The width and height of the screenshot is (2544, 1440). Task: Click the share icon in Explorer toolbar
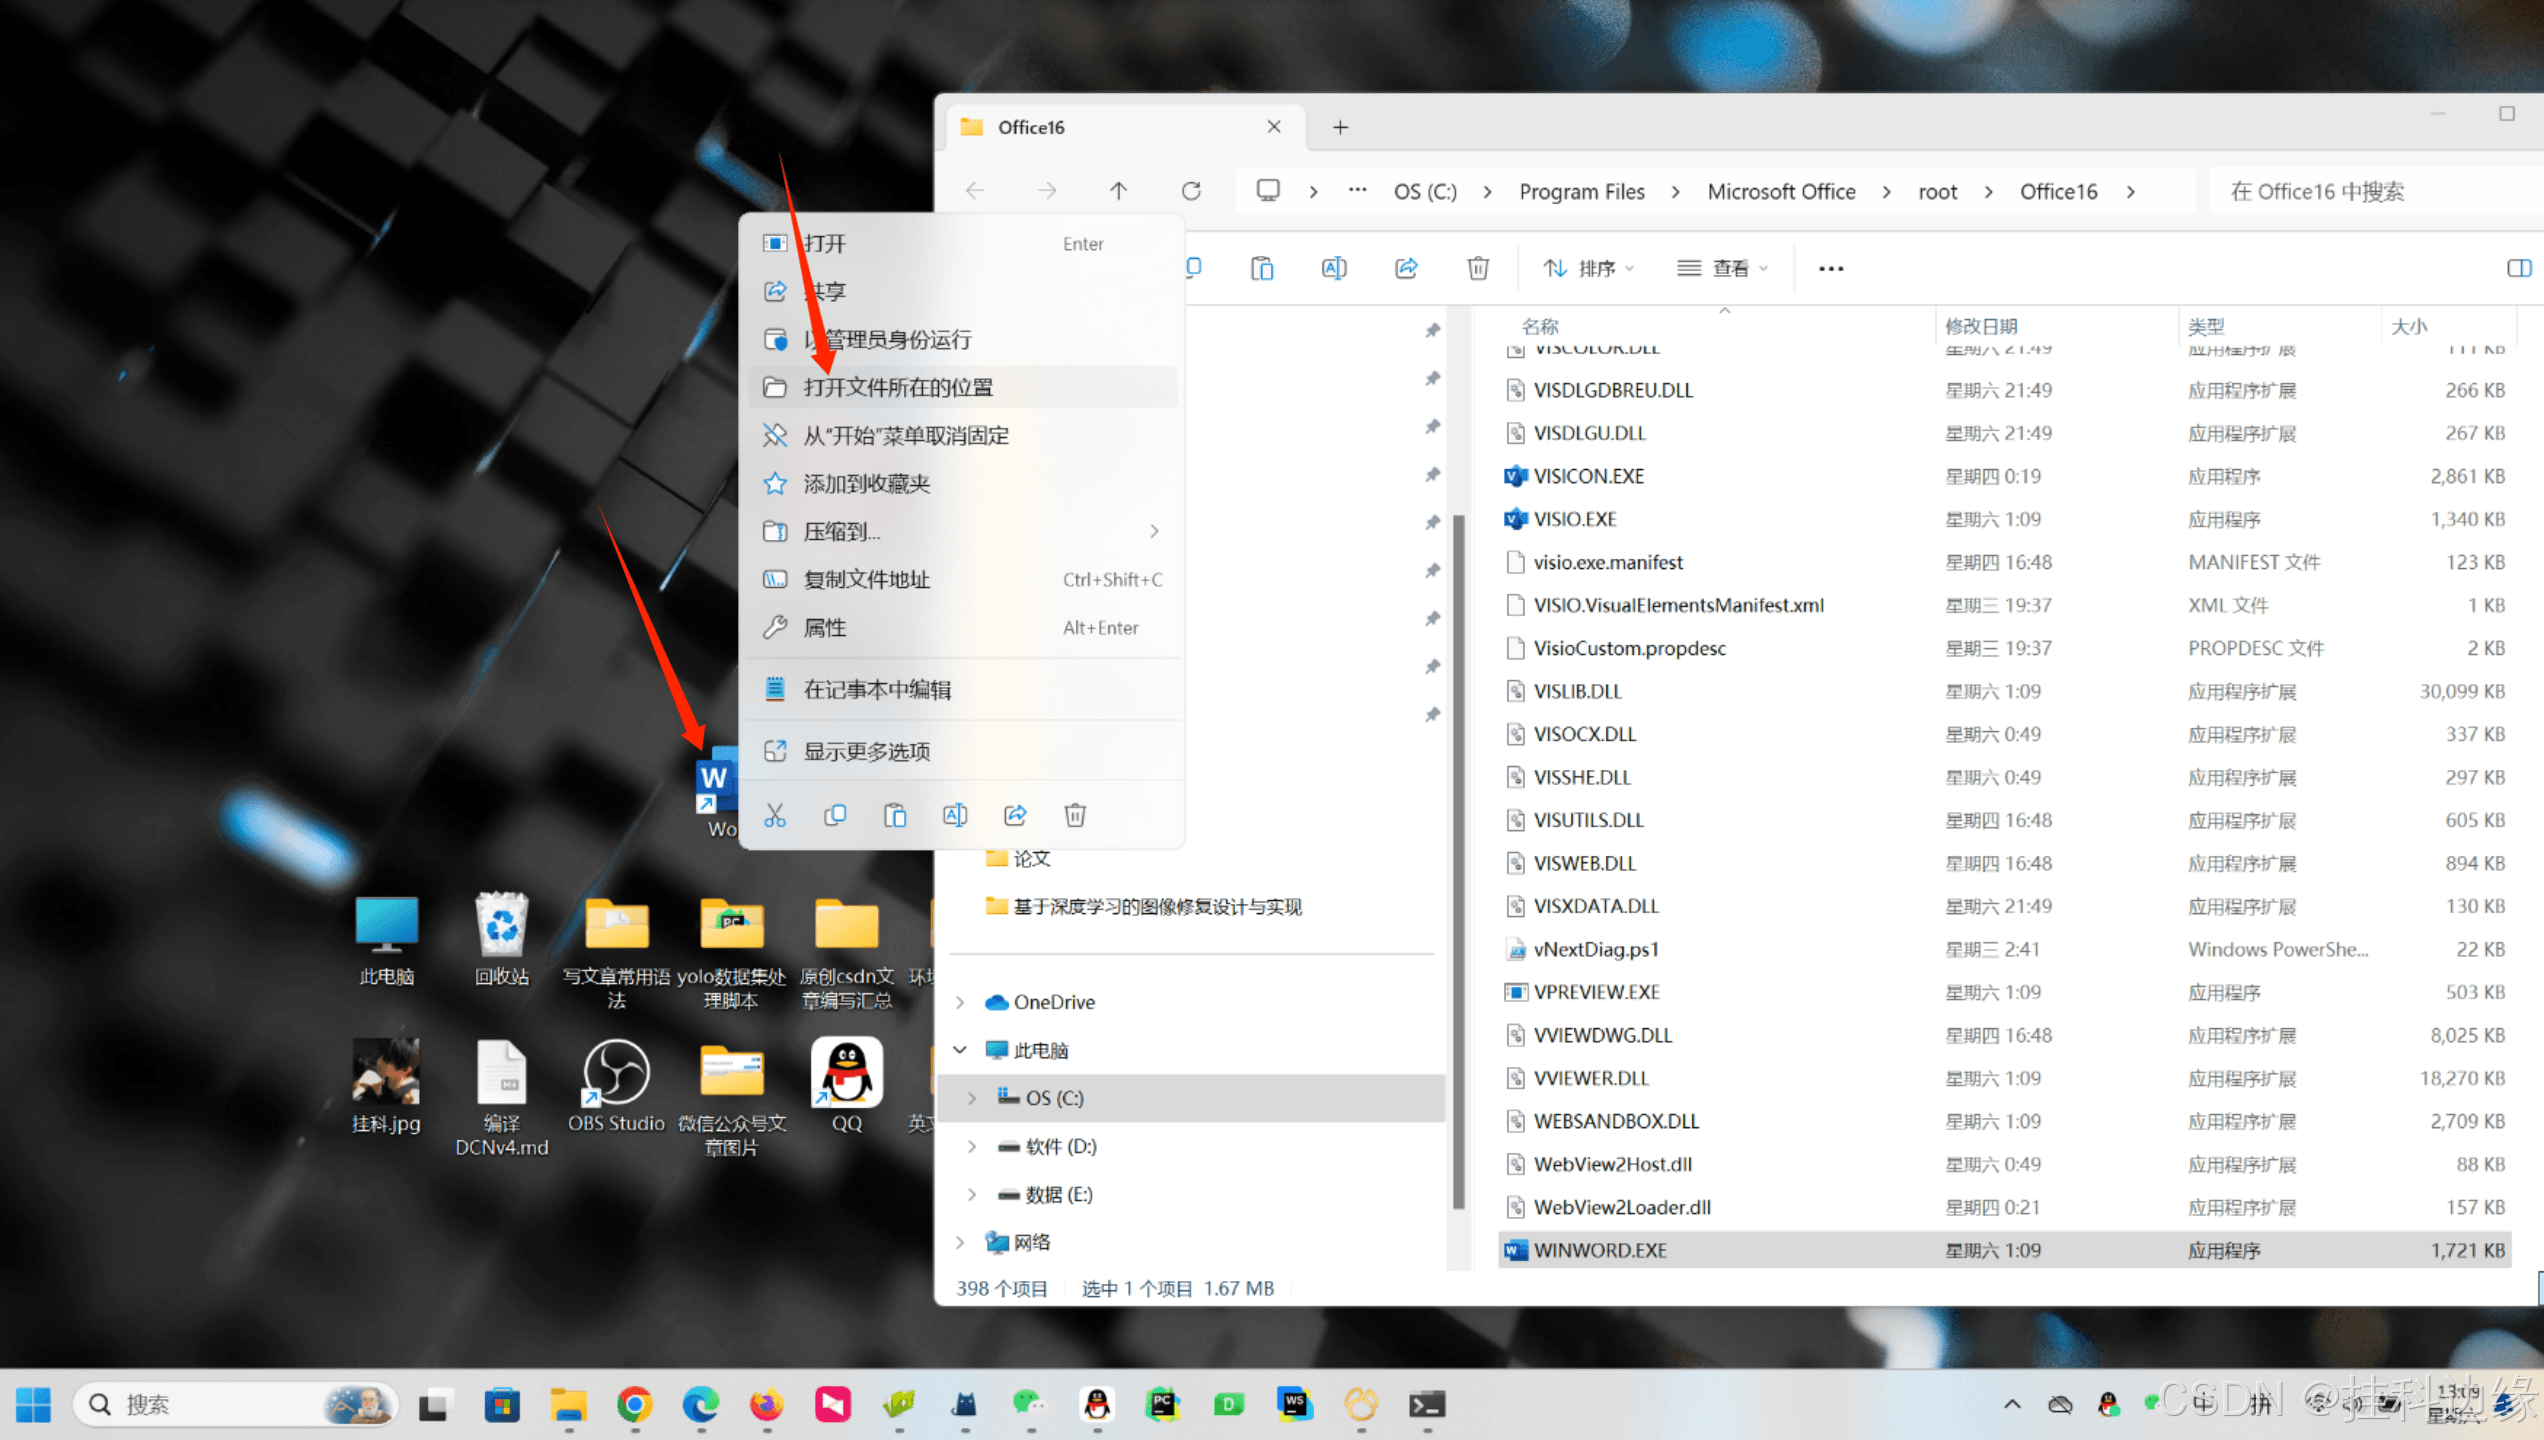[x=1406, y=268]
